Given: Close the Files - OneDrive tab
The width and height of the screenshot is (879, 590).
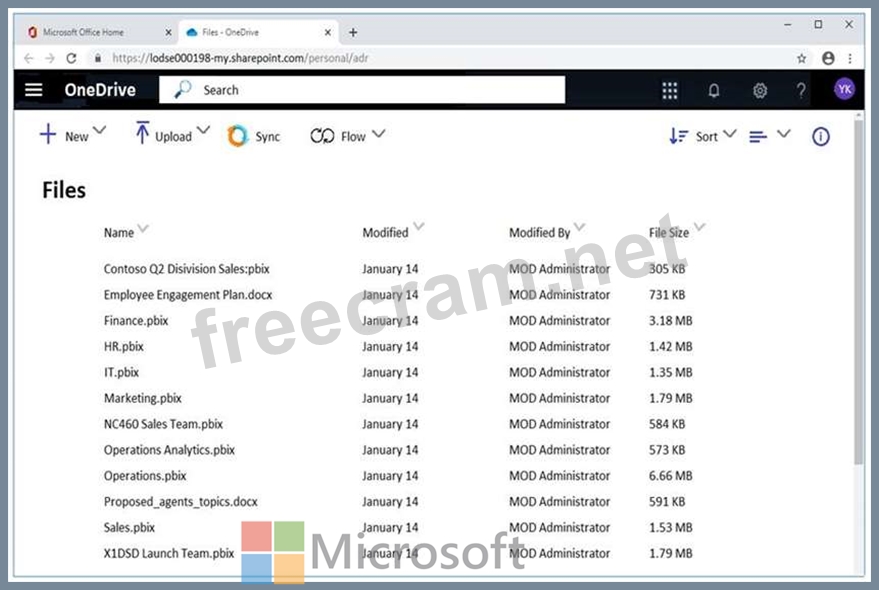Looking at the screenshot, I should [x=328, y=33].
